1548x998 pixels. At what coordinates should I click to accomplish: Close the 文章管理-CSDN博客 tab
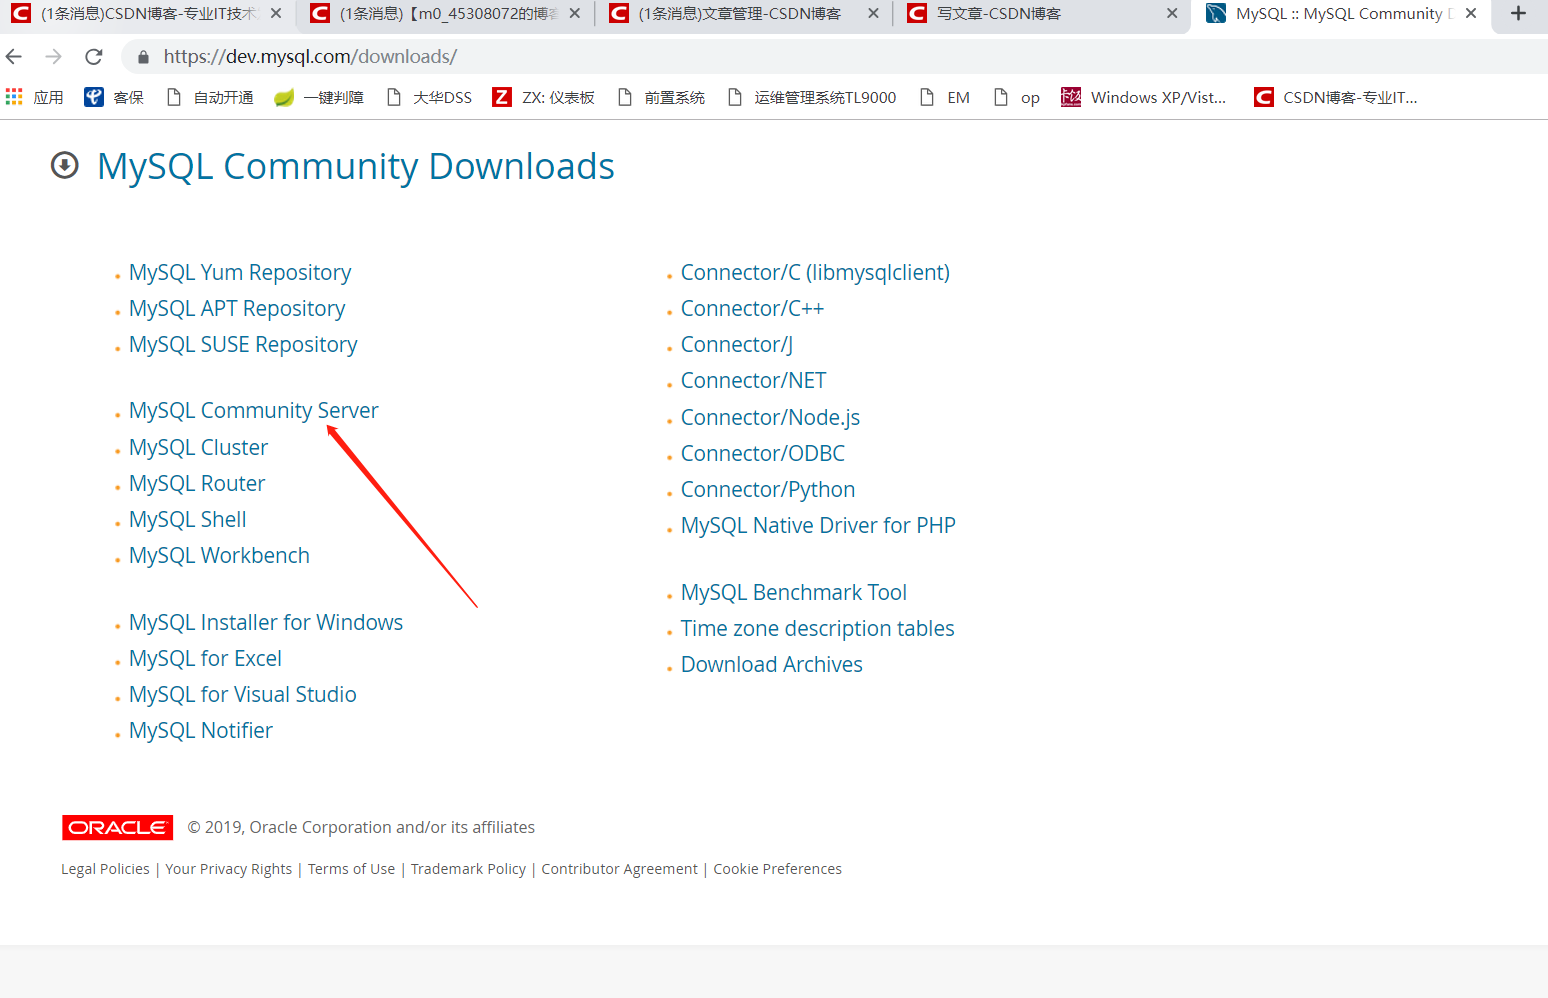(873, 14)
